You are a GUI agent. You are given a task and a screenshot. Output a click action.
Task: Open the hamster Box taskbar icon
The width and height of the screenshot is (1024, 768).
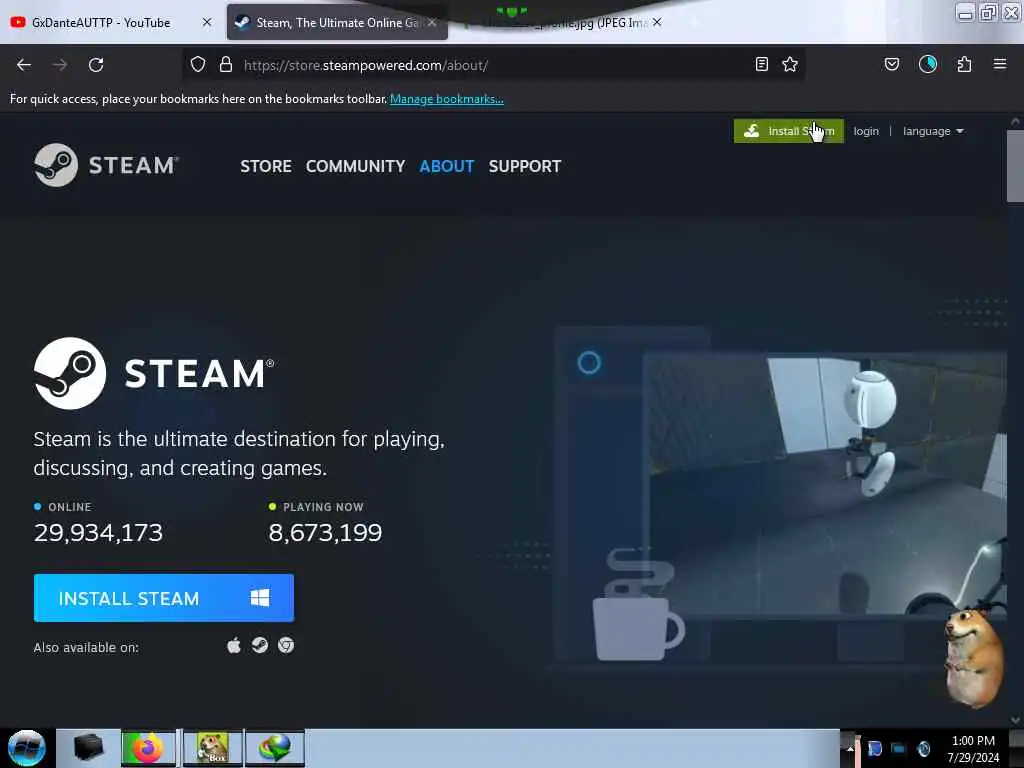click(x=213, y=748)
